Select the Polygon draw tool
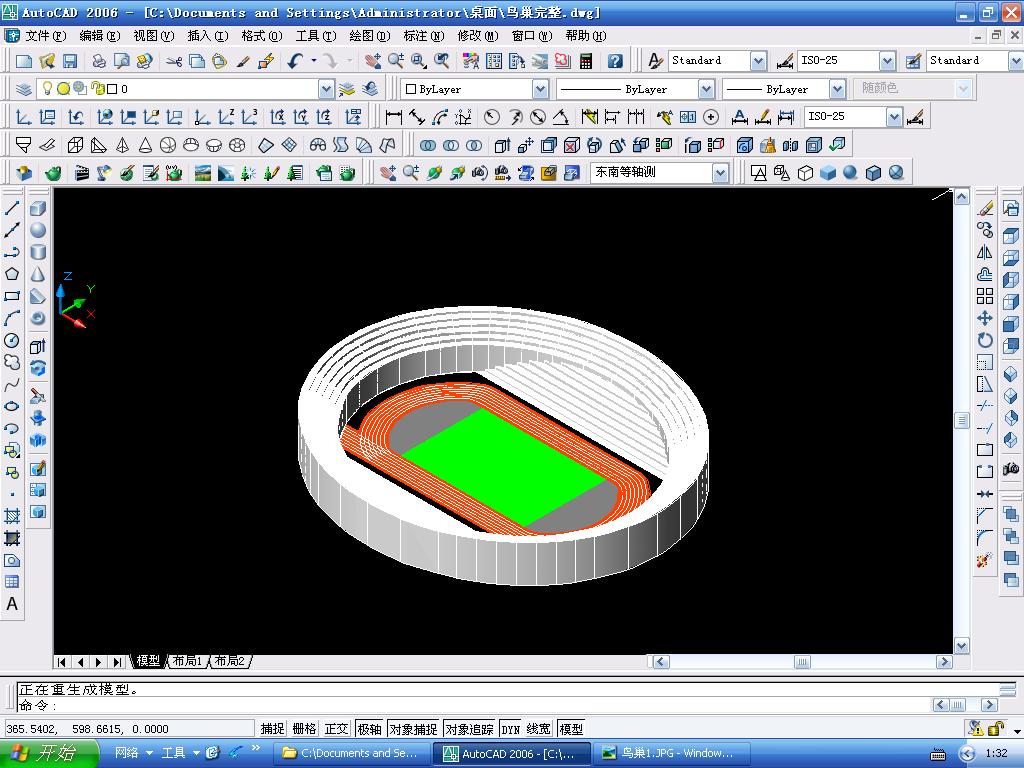This screenshot has width=1024, height=768. tap(12, 274)
